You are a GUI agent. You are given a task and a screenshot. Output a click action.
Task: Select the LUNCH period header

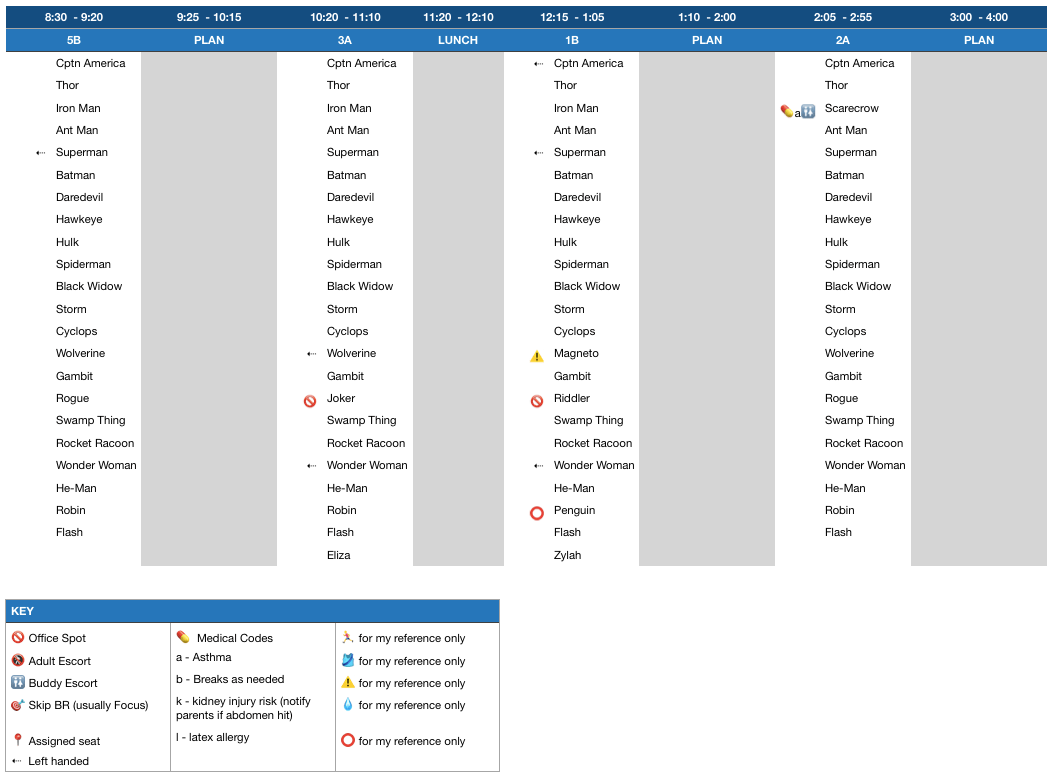(x=458, y=40)
